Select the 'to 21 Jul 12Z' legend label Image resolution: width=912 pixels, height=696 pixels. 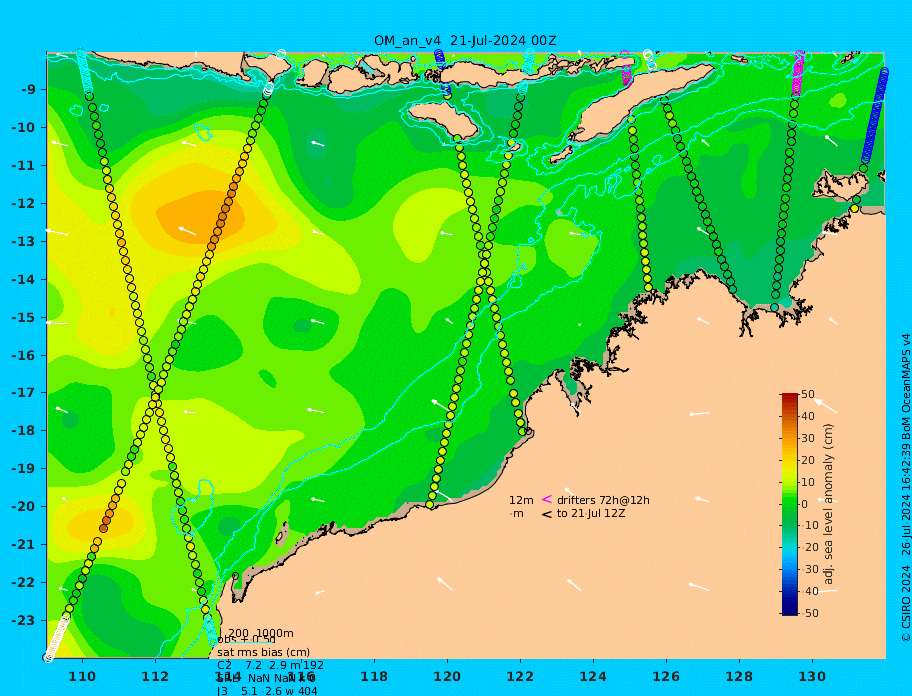click(591, 513)
